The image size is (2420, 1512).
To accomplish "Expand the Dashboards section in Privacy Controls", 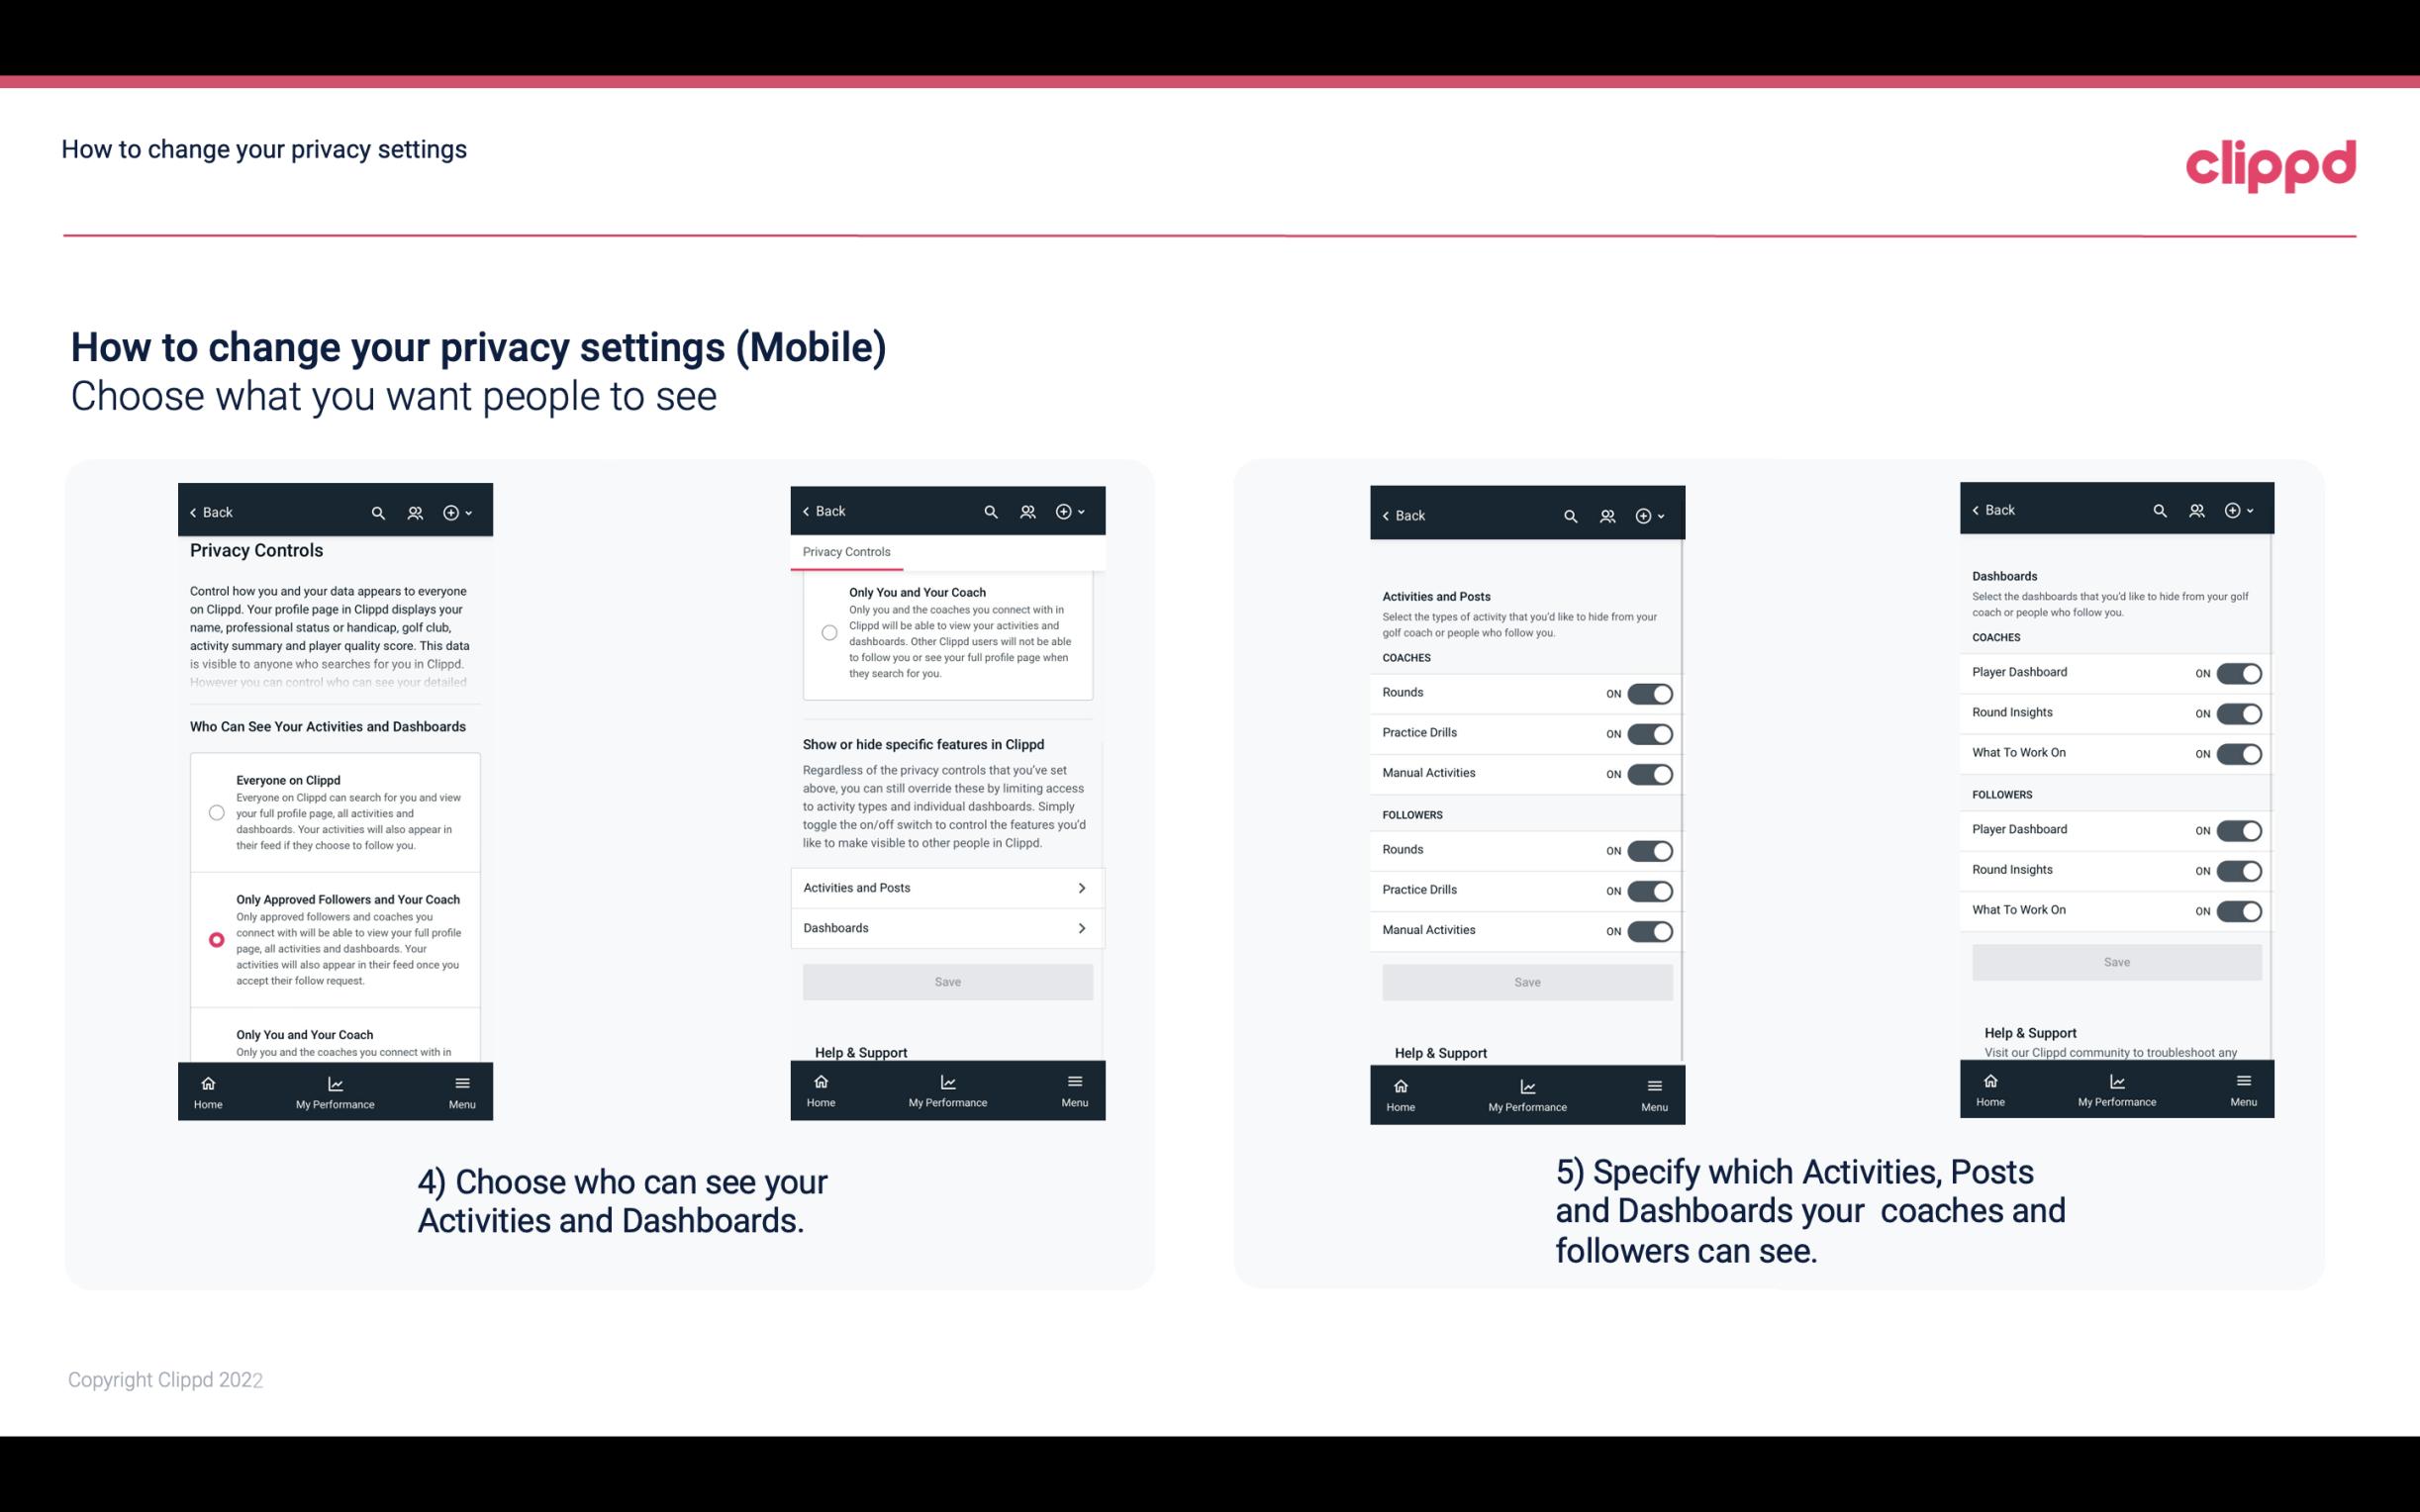I will (946, 927).
